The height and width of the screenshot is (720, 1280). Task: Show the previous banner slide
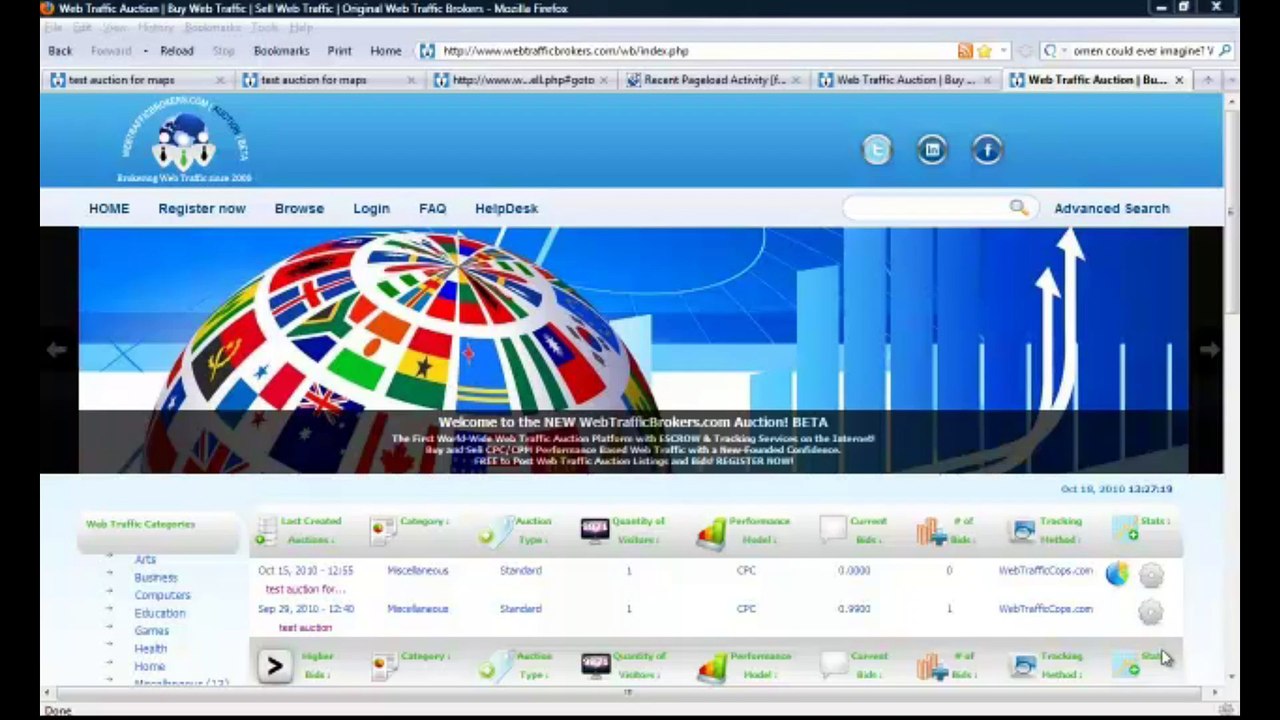point(56,350)
